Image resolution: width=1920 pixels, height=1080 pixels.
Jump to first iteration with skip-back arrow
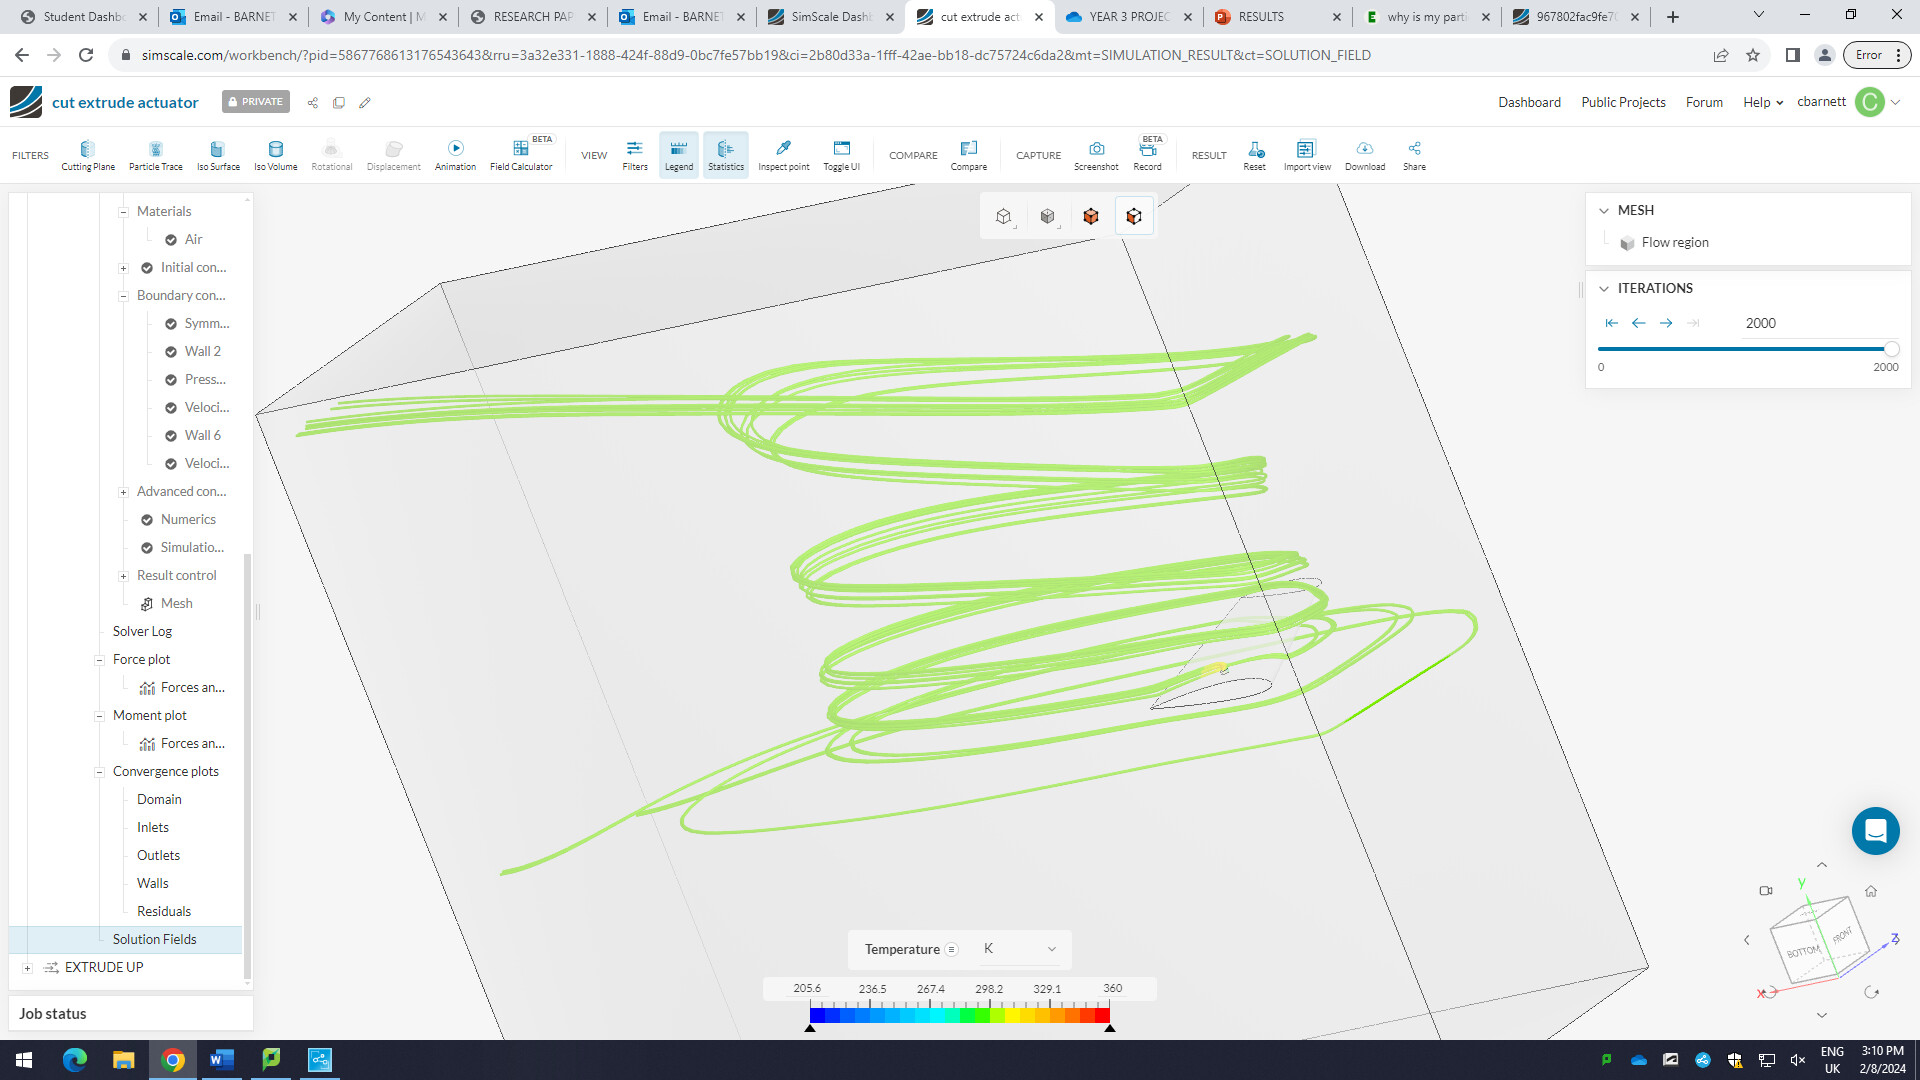1611,322
